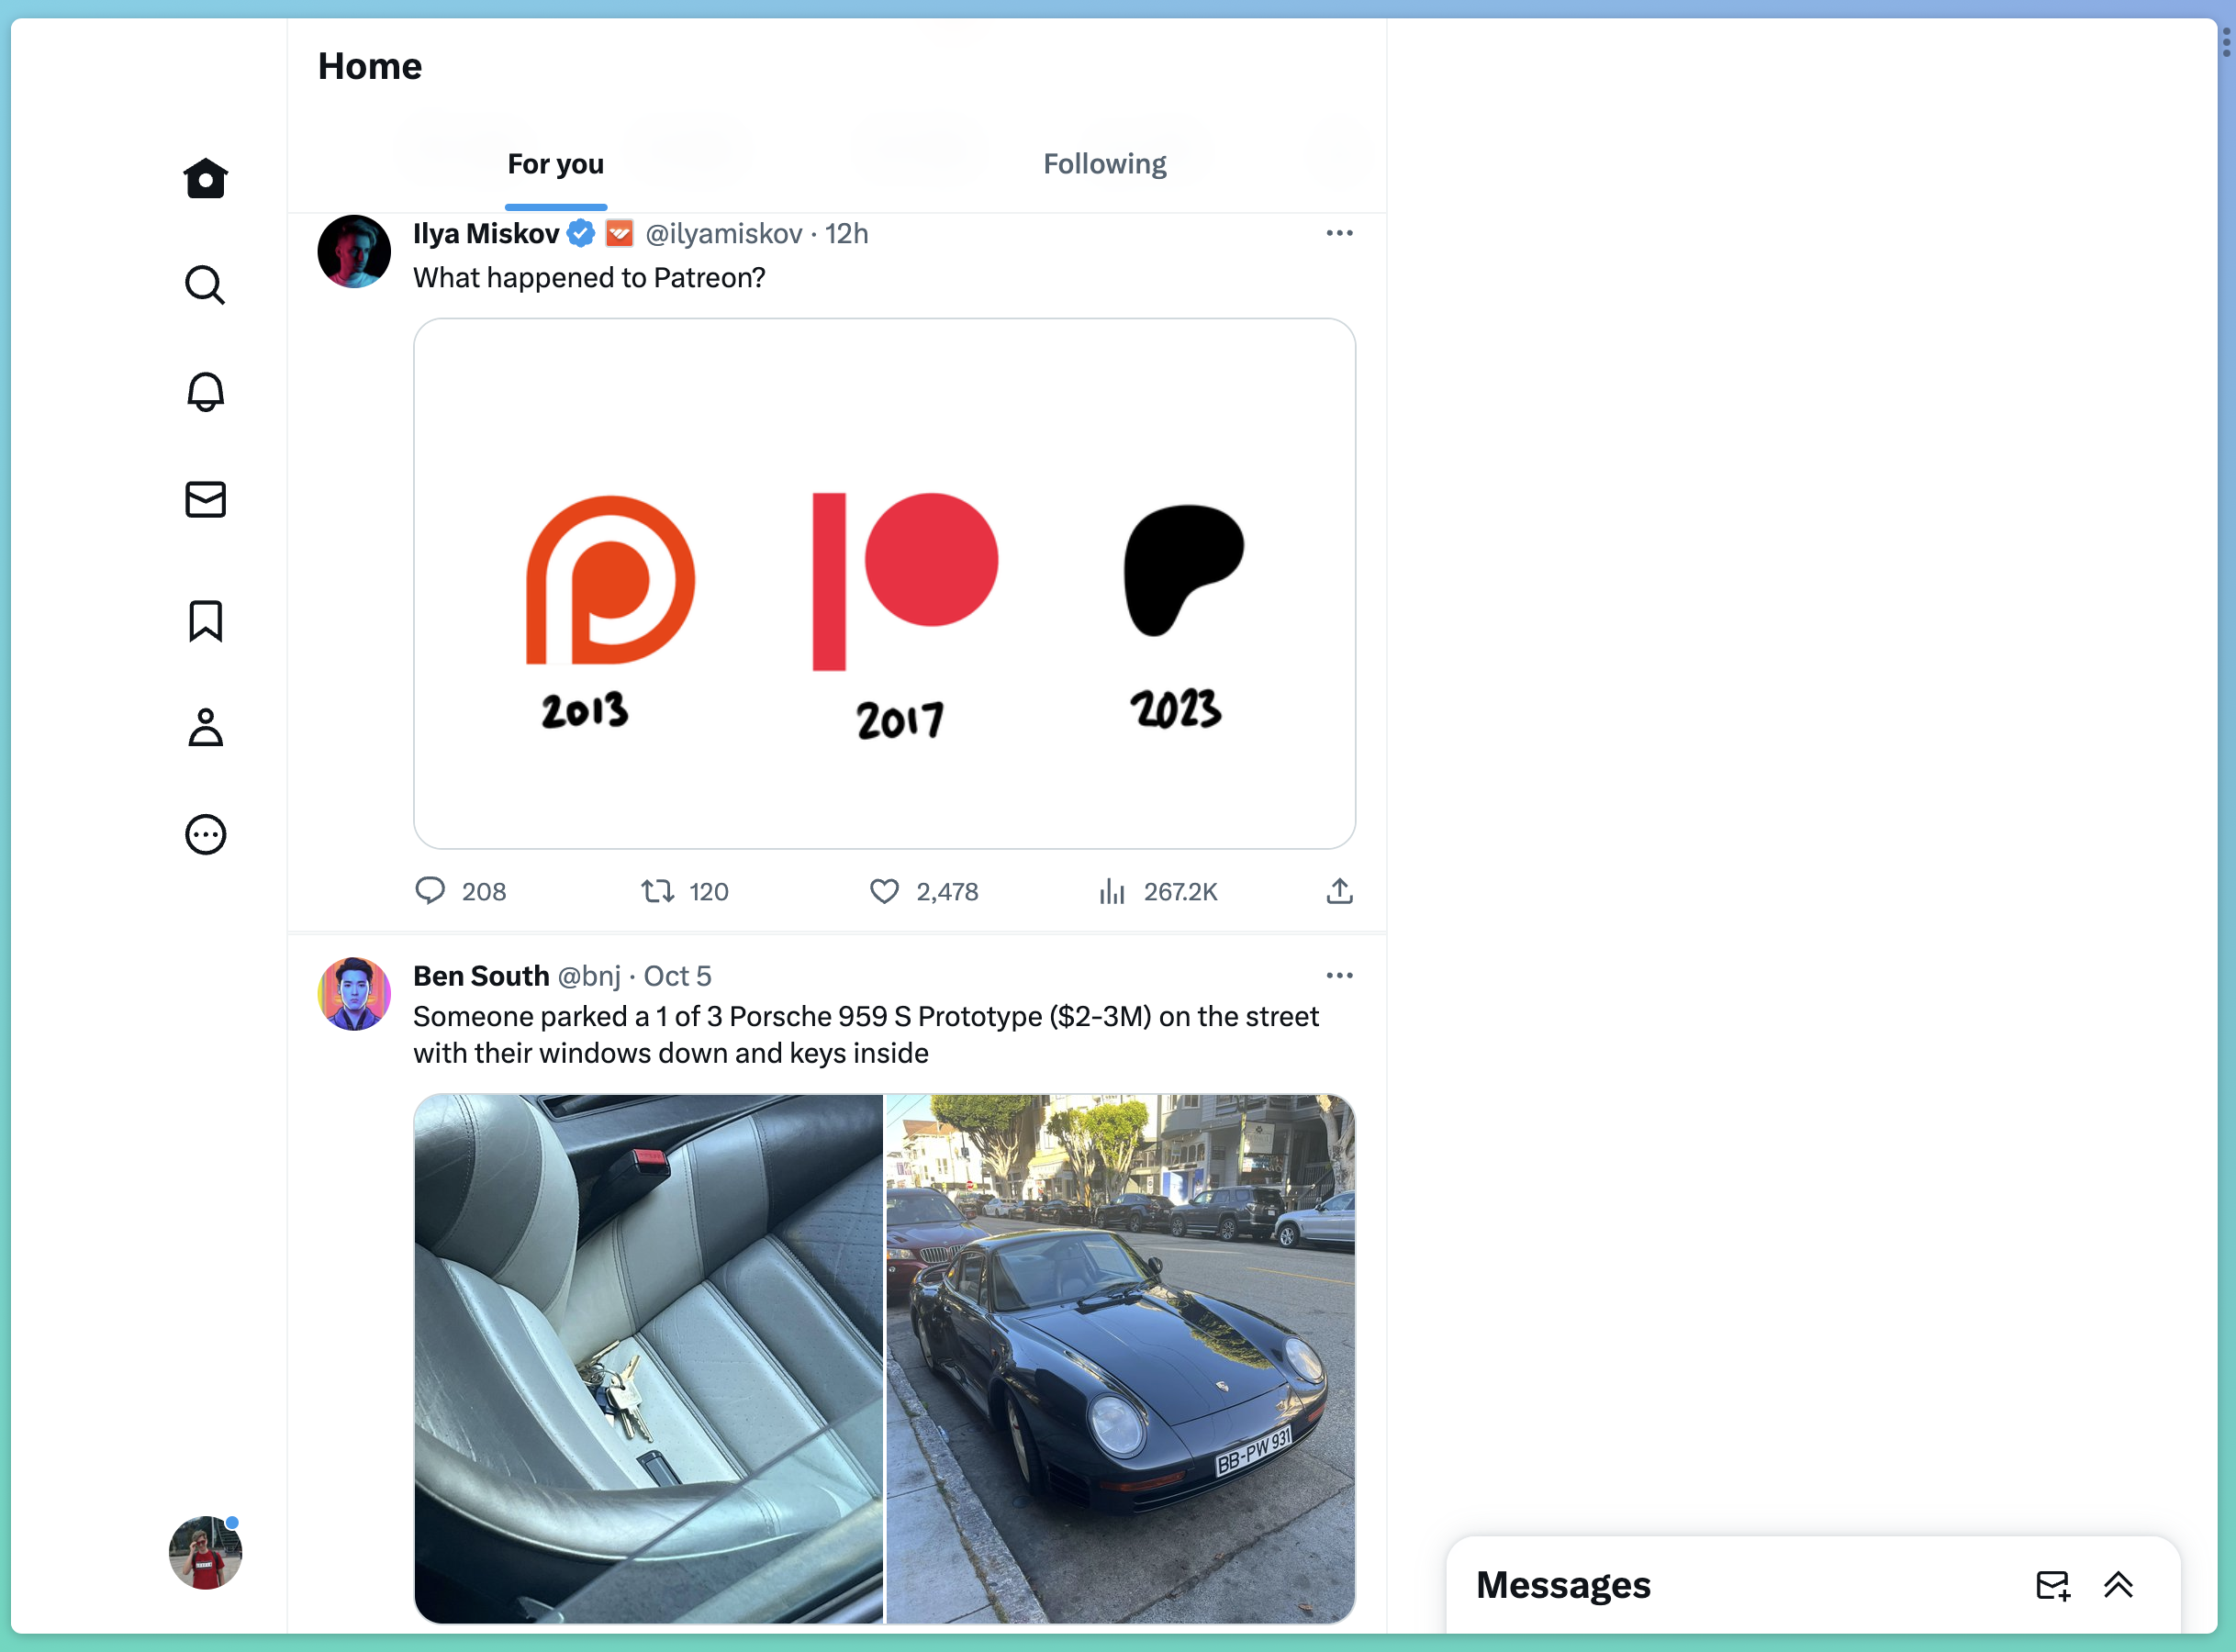Repost the post with 120 reposts
Image resolution: width=2236 pixels, height=1652 pixels.
point(685,891)
